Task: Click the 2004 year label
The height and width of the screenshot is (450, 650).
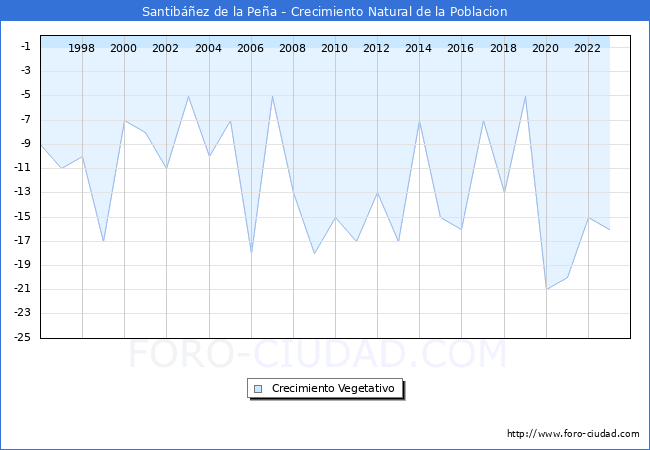Action: pyautogui.click(x=208, y=48)
